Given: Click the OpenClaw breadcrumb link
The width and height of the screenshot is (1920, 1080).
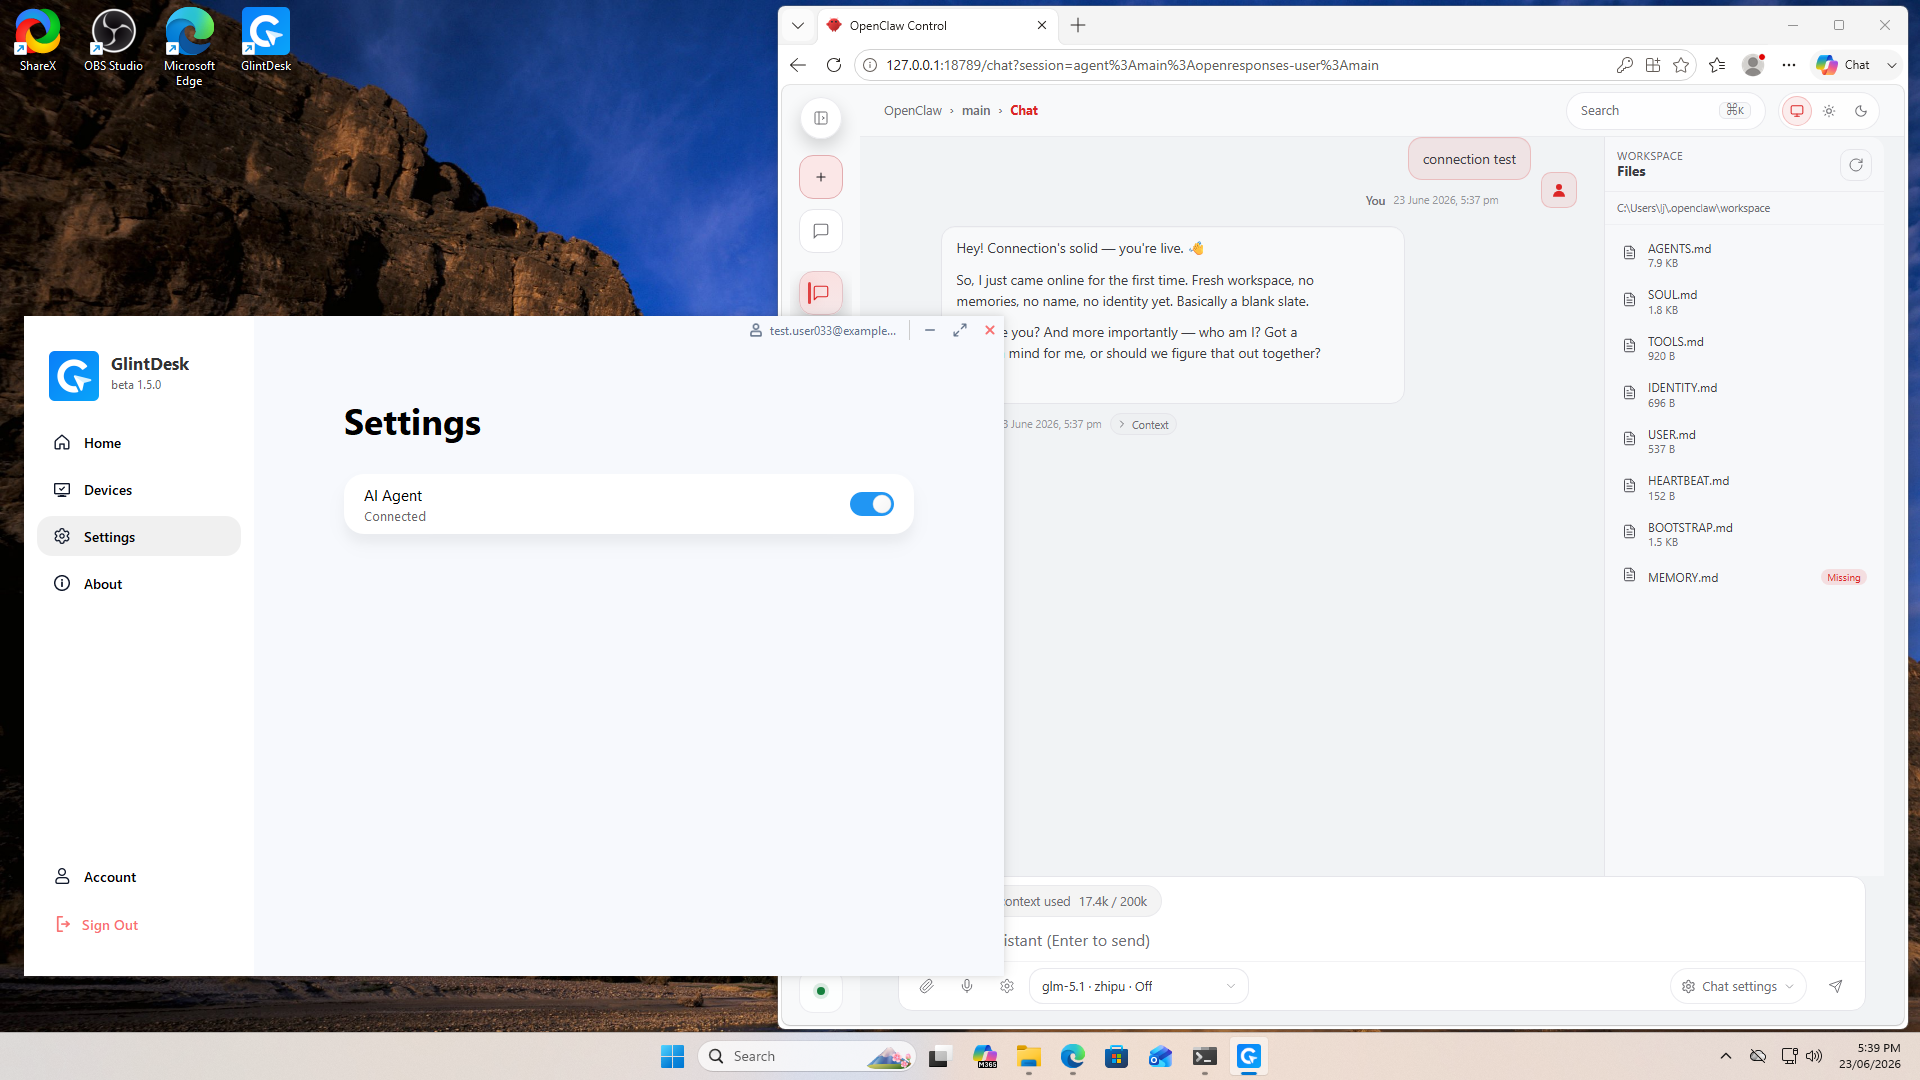Looking at the screenshot, I should pyautogui.click(x=912, y=111).
